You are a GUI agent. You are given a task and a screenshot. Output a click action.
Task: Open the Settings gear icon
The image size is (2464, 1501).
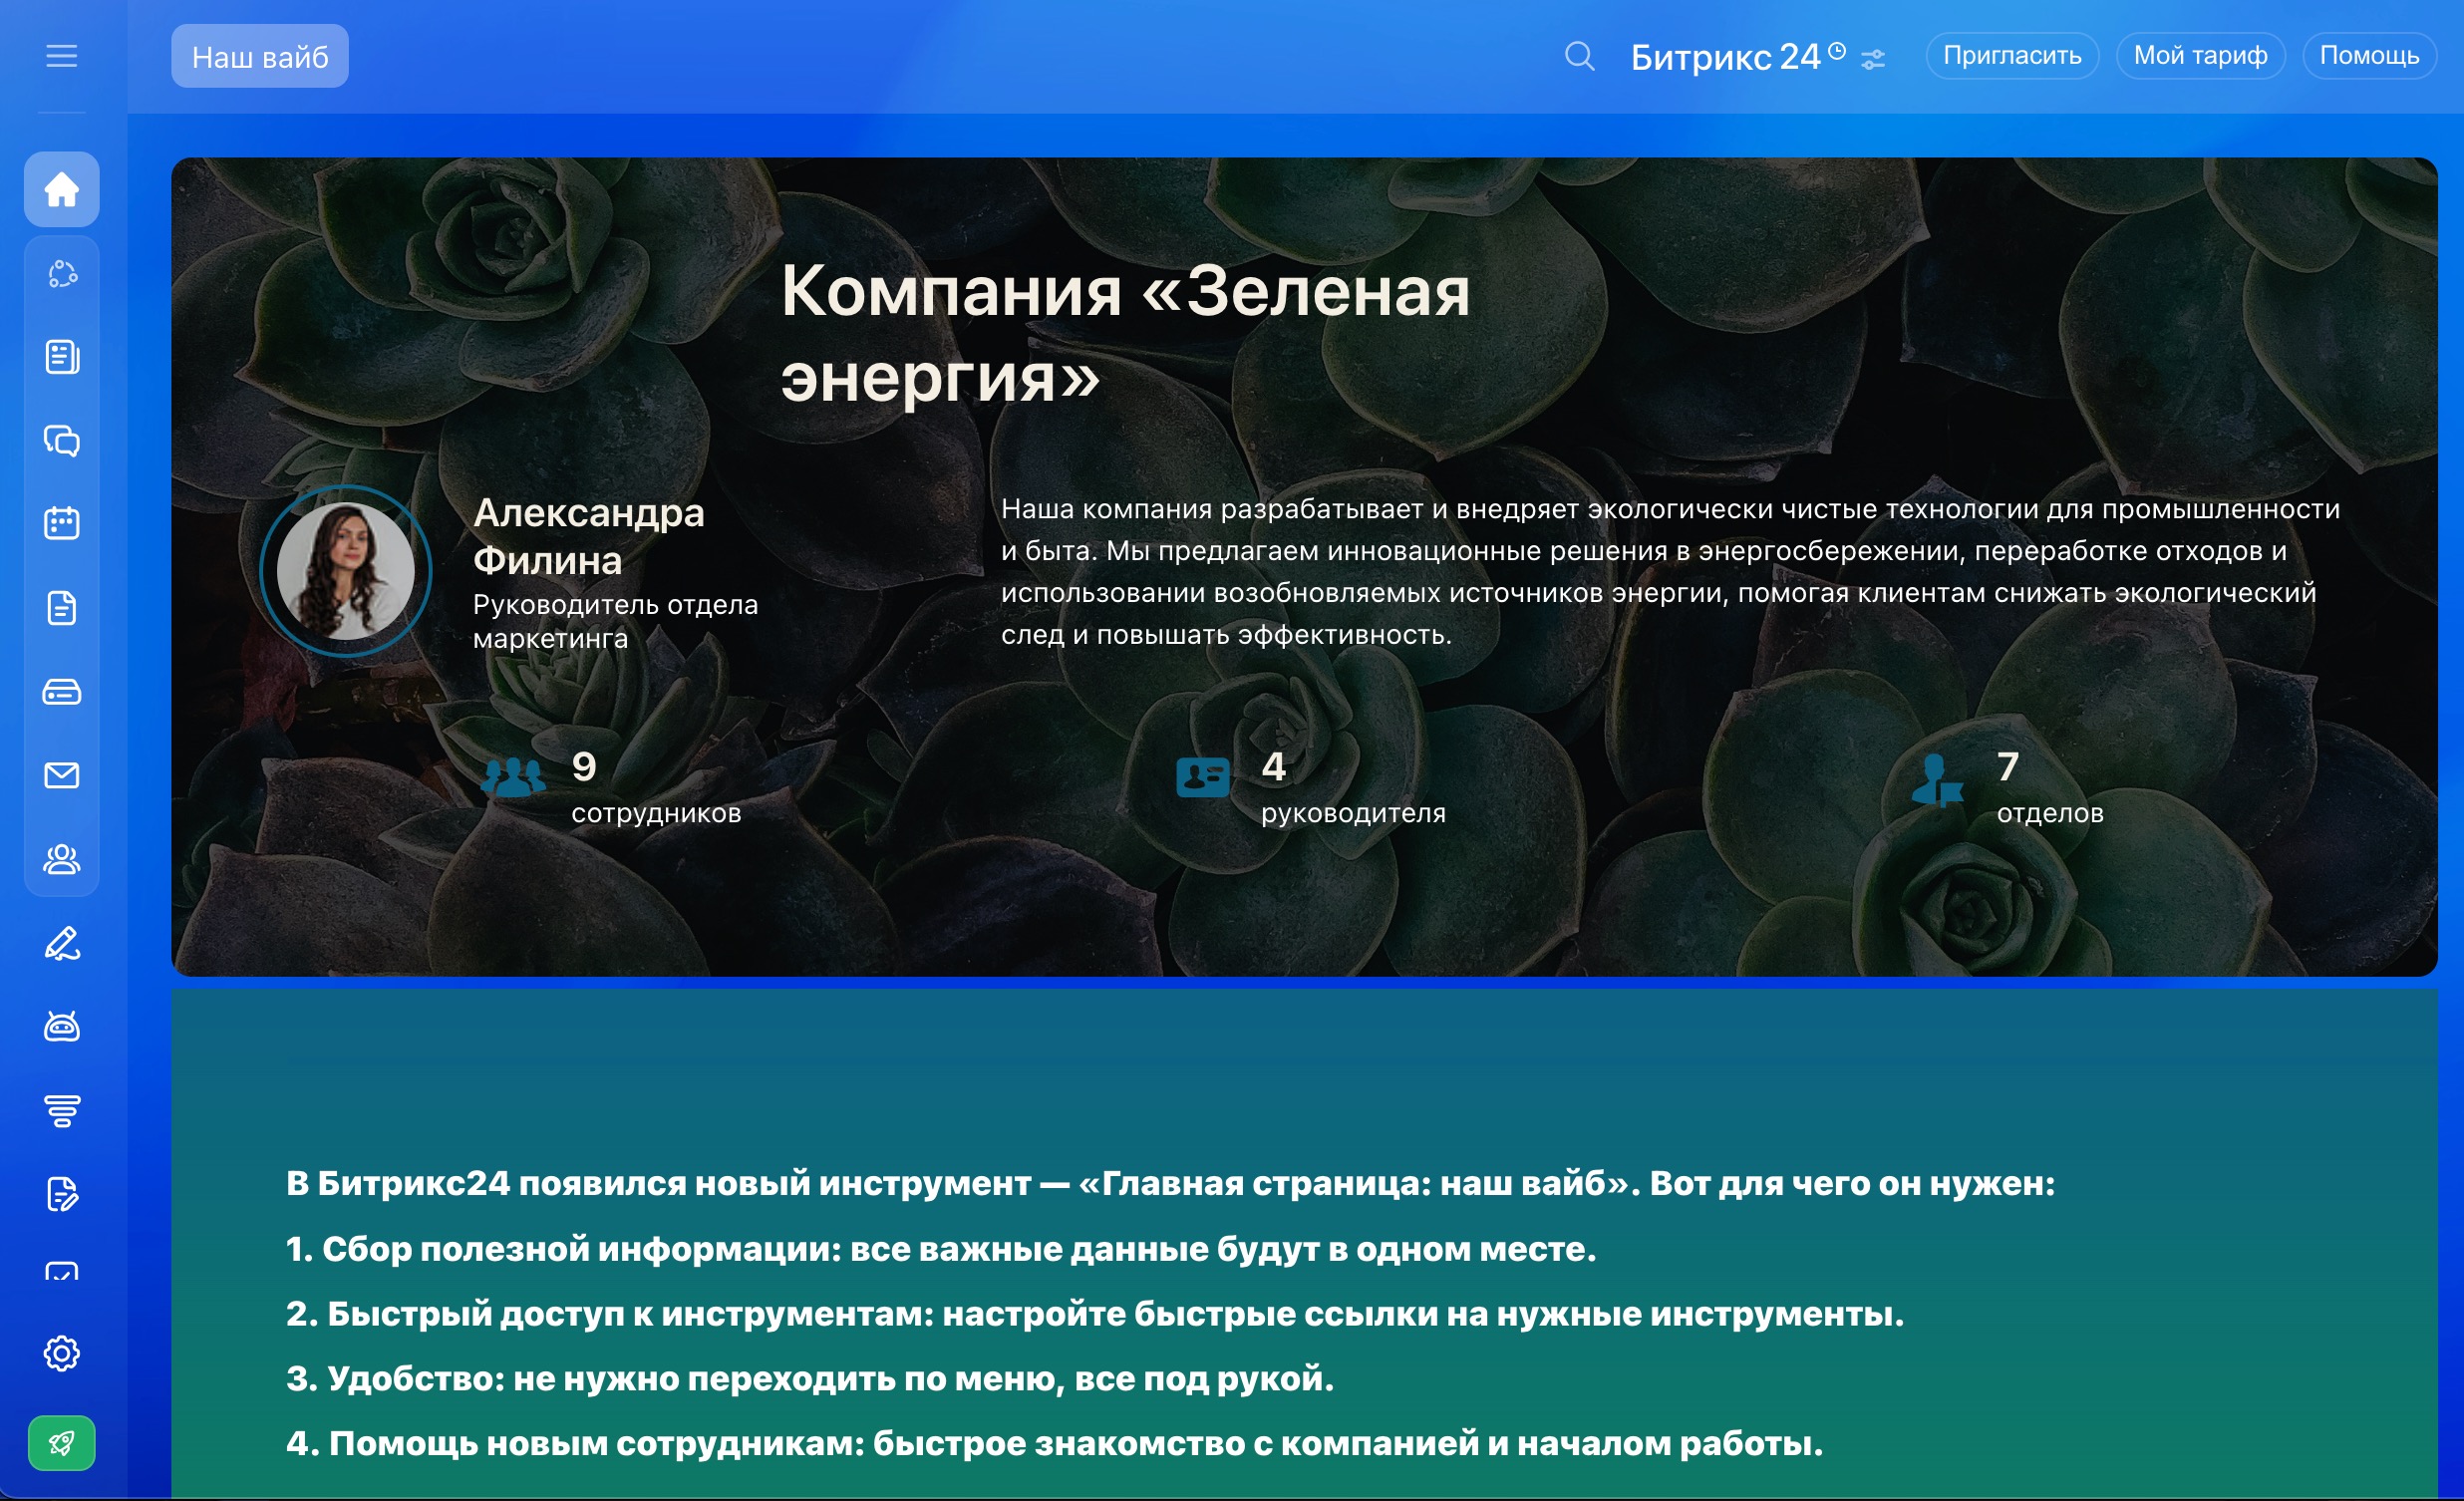[62, 1354]
